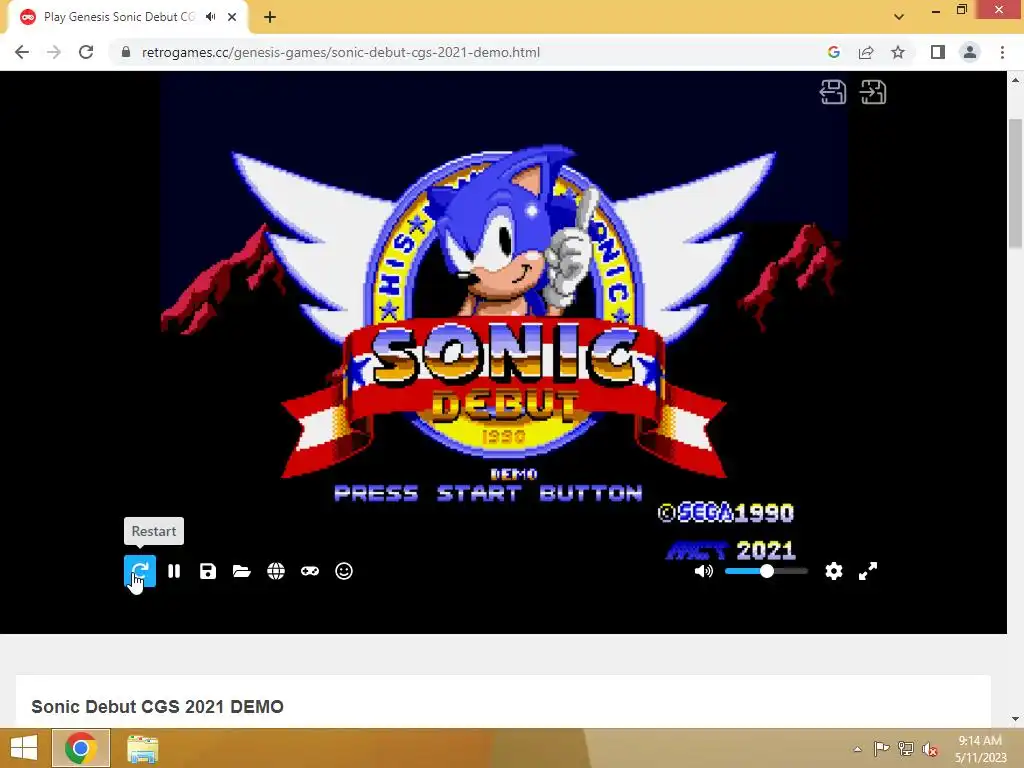Close the Sonic Debut tab

click(x=232, y=17)
